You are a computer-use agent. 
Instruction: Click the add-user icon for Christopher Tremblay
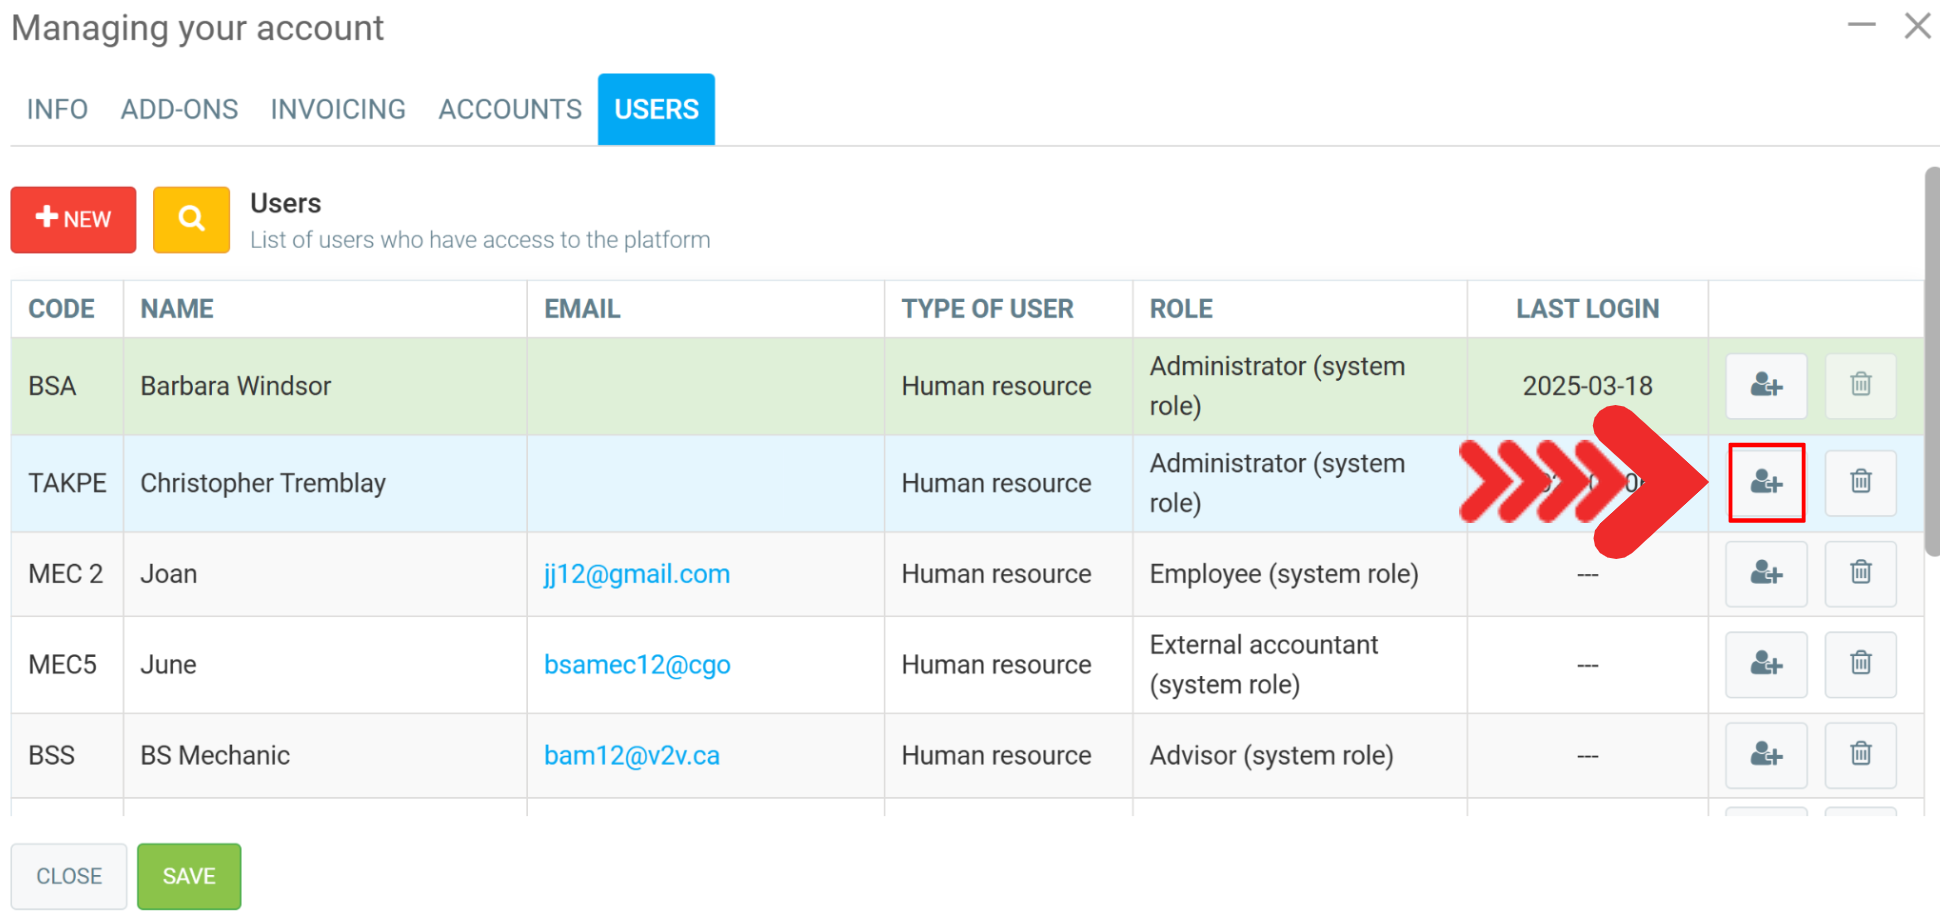click(x=1765, y=483)
